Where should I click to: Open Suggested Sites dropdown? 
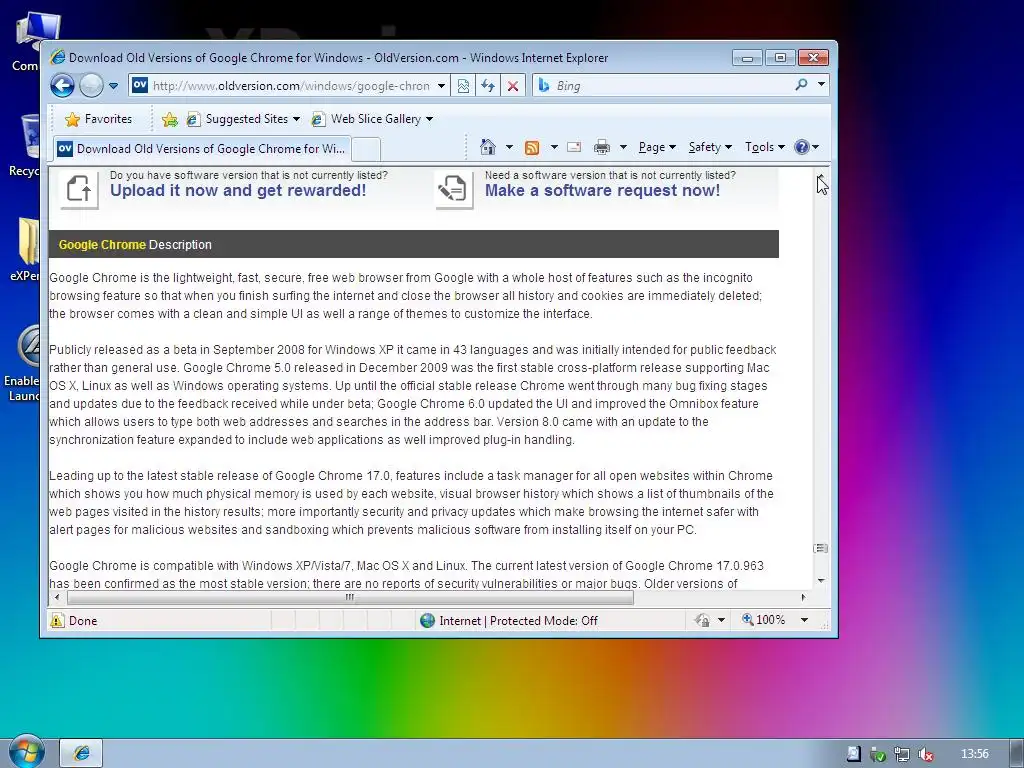click(x=244, y=119)
